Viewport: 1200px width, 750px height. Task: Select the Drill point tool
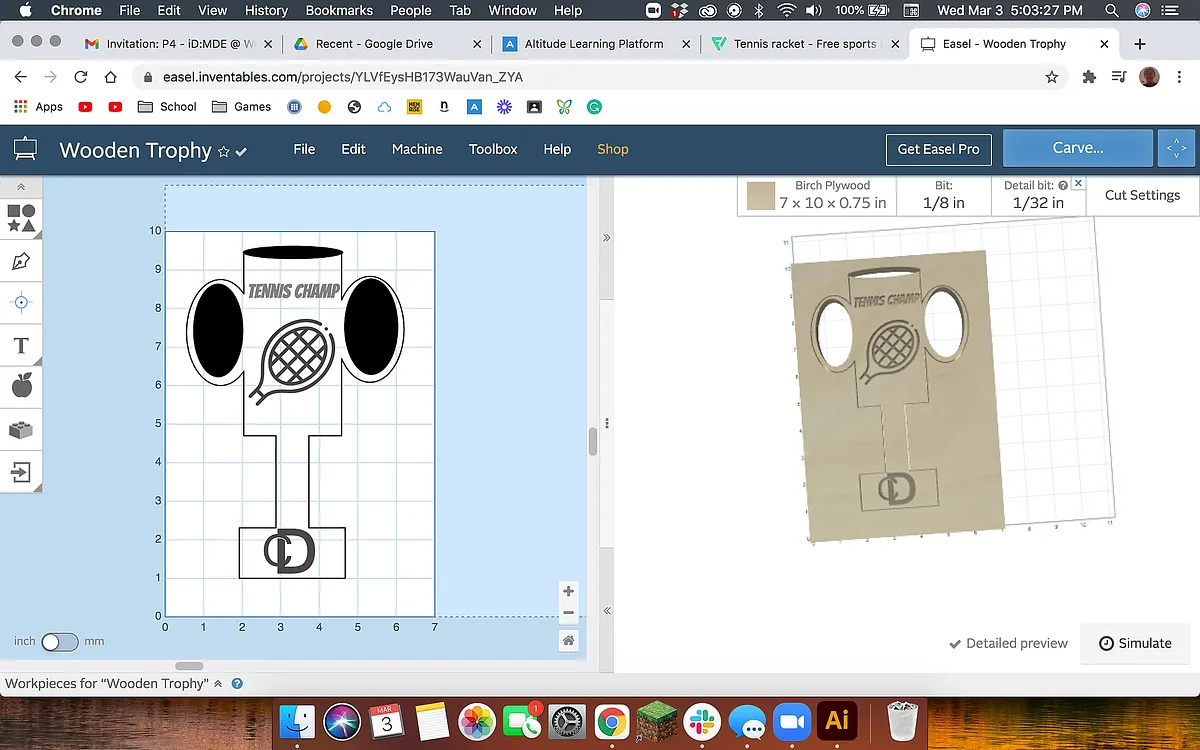coord(21,302)
